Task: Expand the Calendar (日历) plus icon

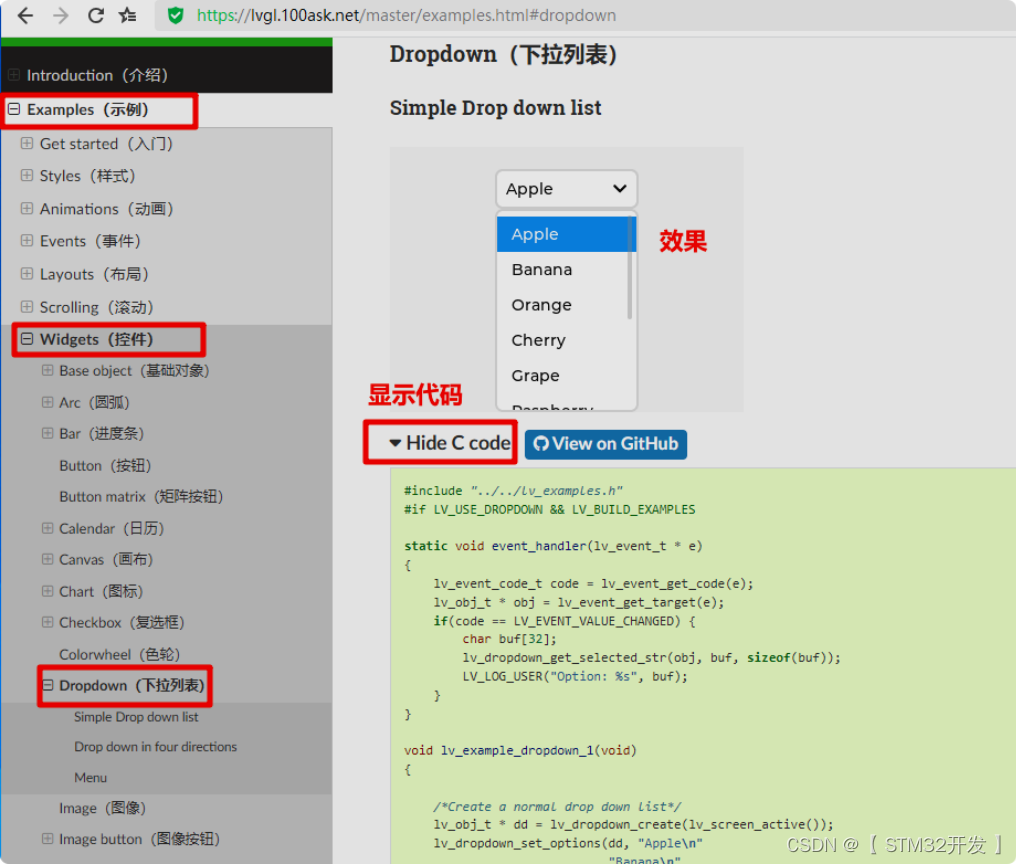Action: coord(47,528)
